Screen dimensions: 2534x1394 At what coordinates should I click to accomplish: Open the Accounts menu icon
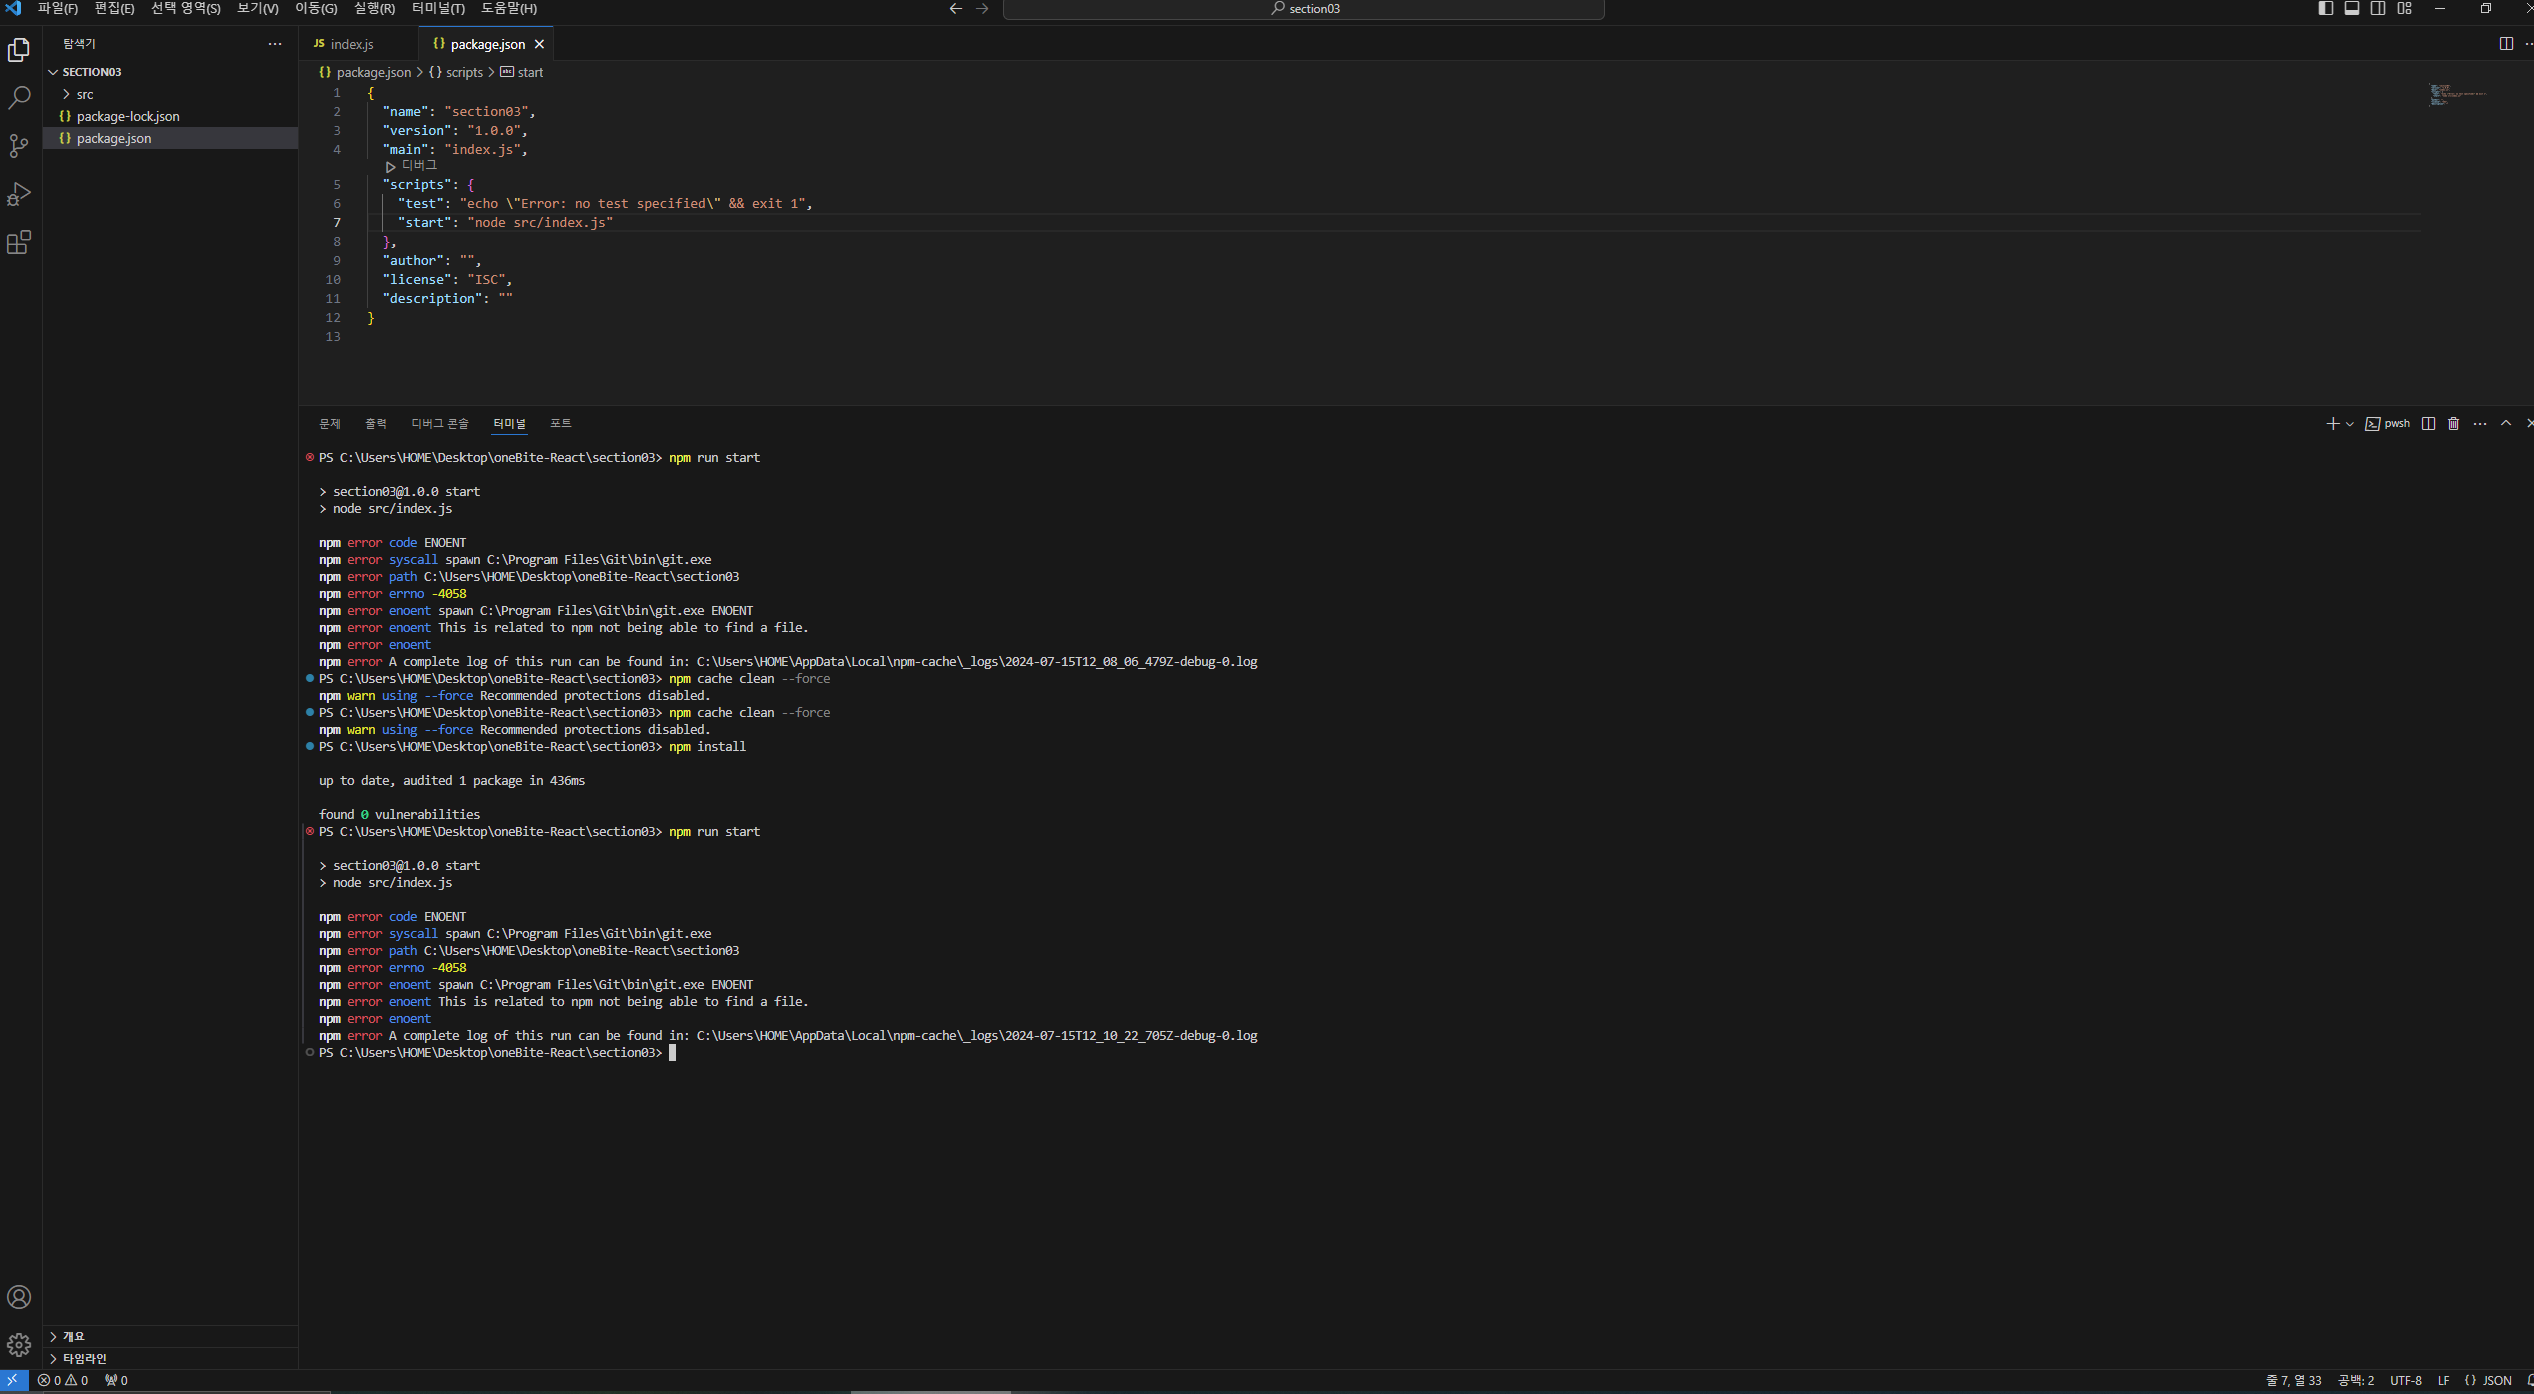[19, 1297]
